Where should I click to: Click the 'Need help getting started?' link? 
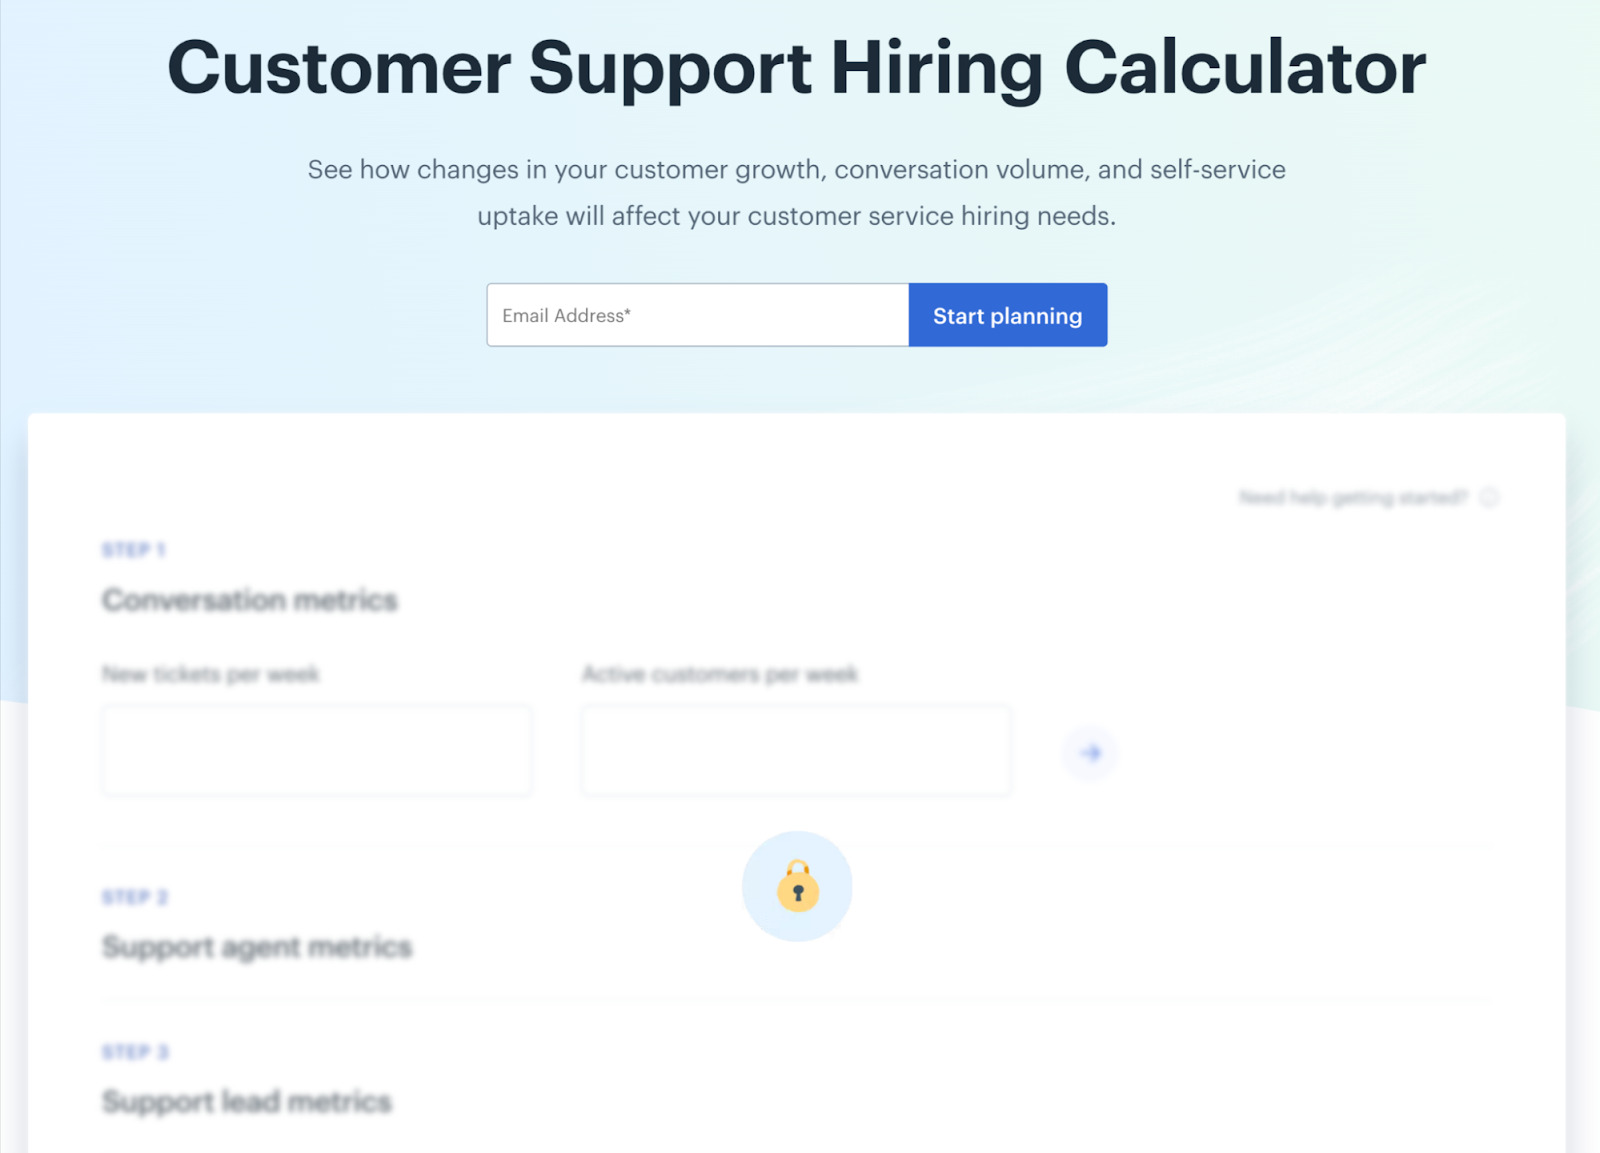point(1355,496)
